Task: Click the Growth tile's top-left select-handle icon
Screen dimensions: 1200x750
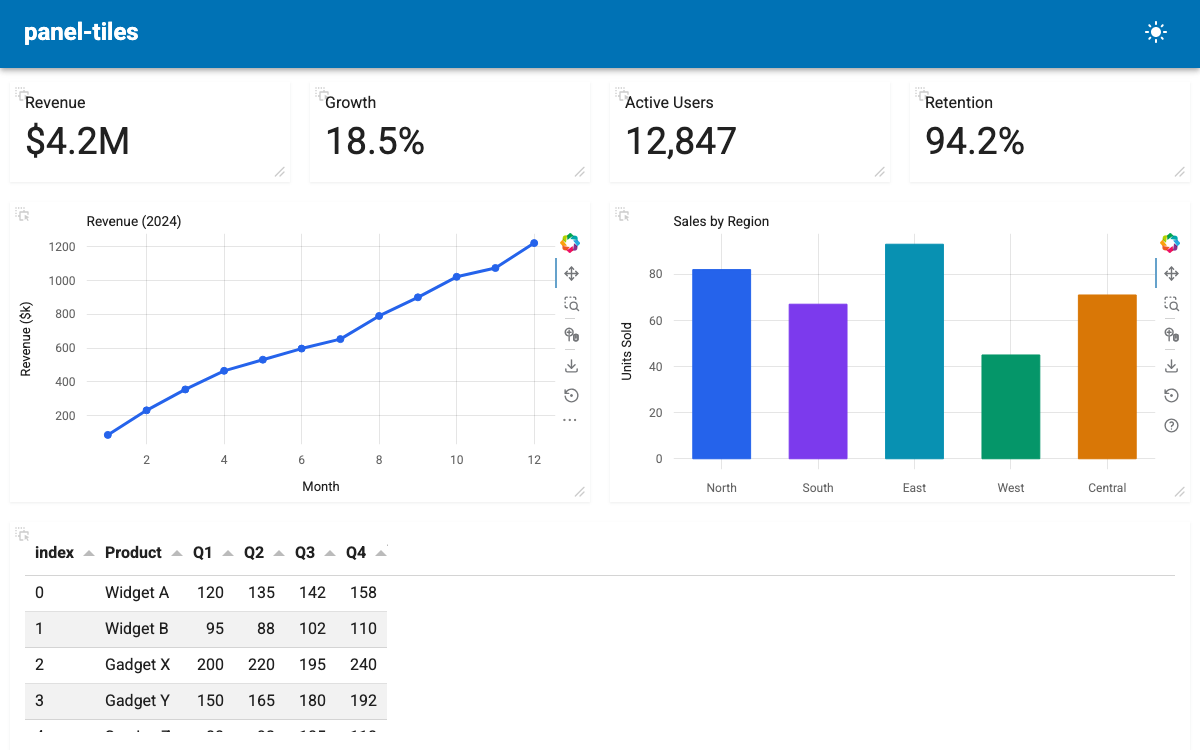Action: point(322,94)
